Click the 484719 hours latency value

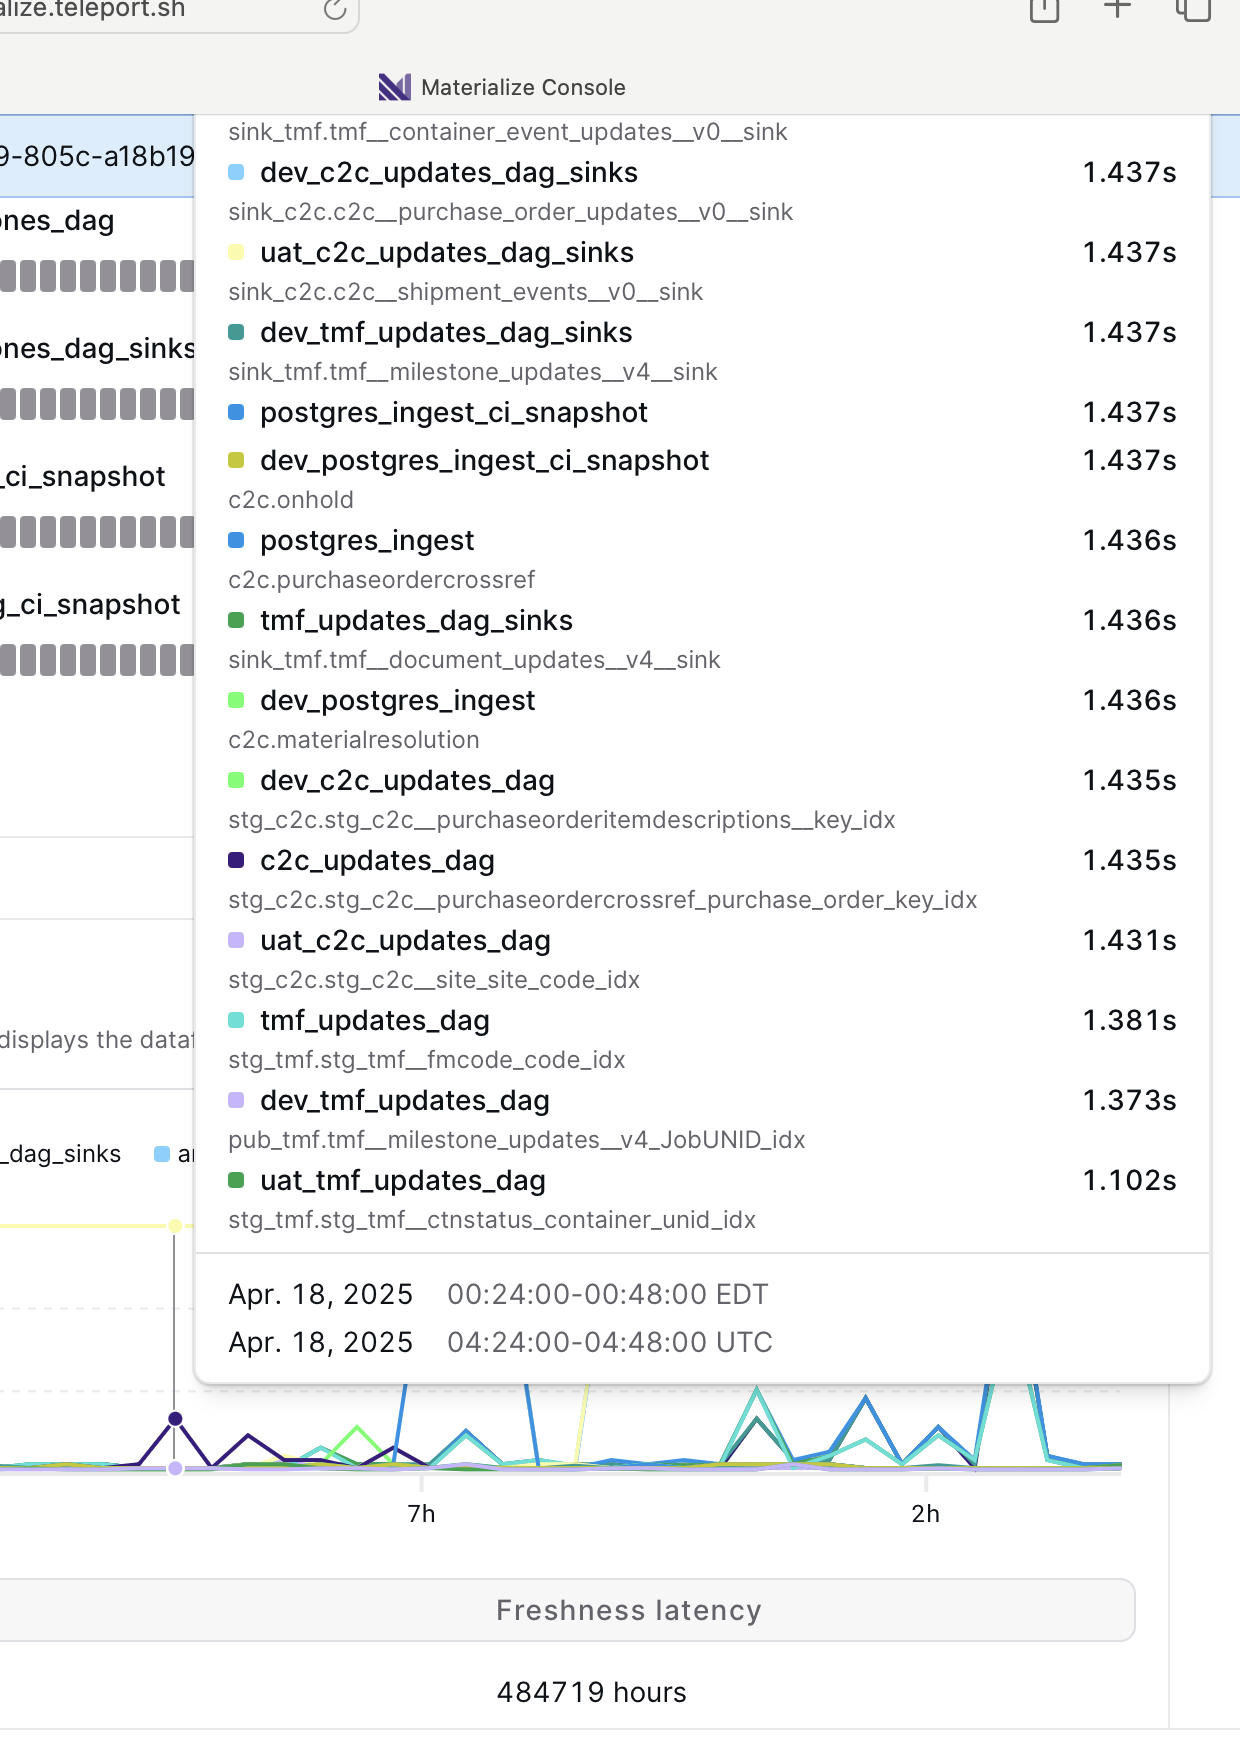(x=591, y=1692)
